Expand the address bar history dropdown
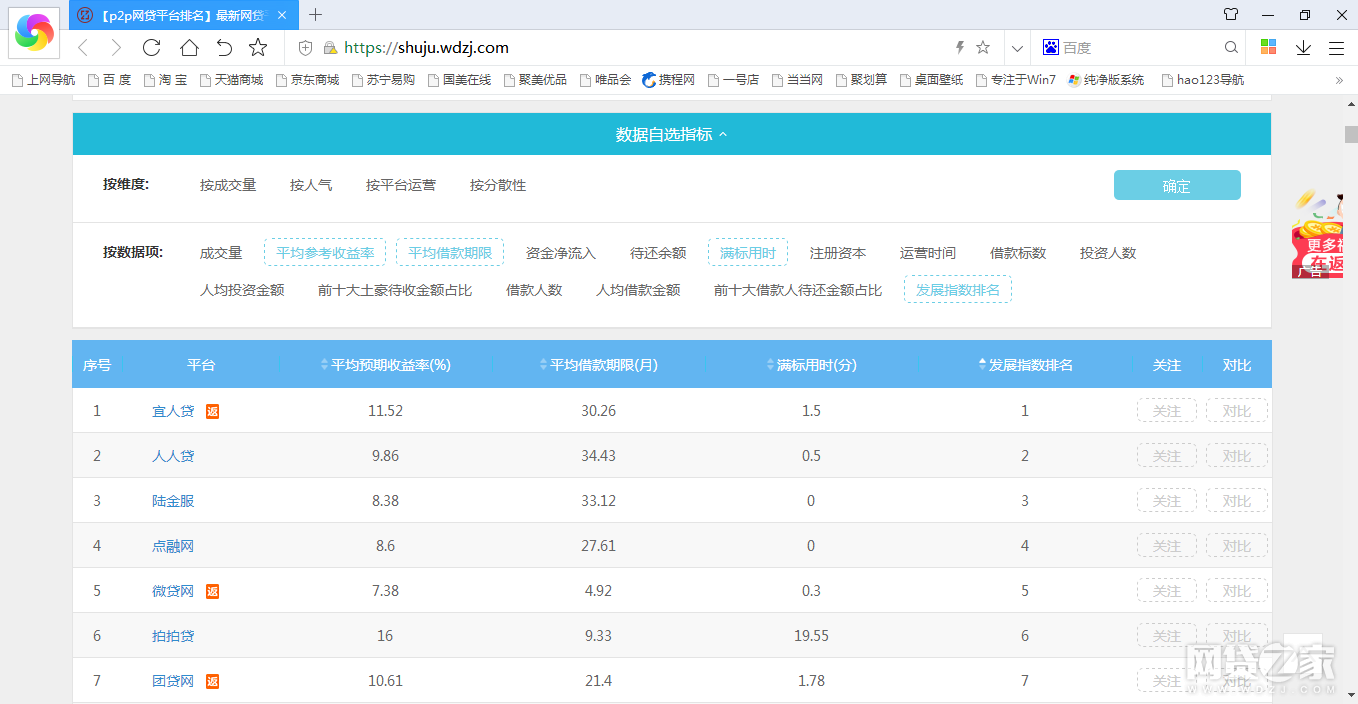This screenshot has height=704, width=1358. 1017,48
